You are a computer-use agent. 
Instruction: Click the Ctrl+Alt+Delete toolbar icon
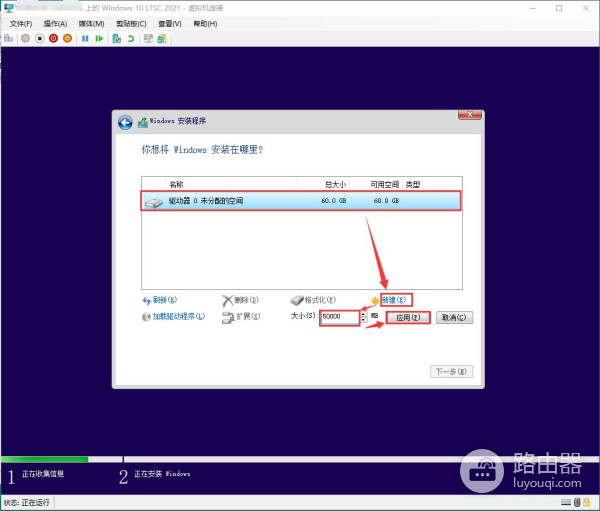(x=10, y=39)
